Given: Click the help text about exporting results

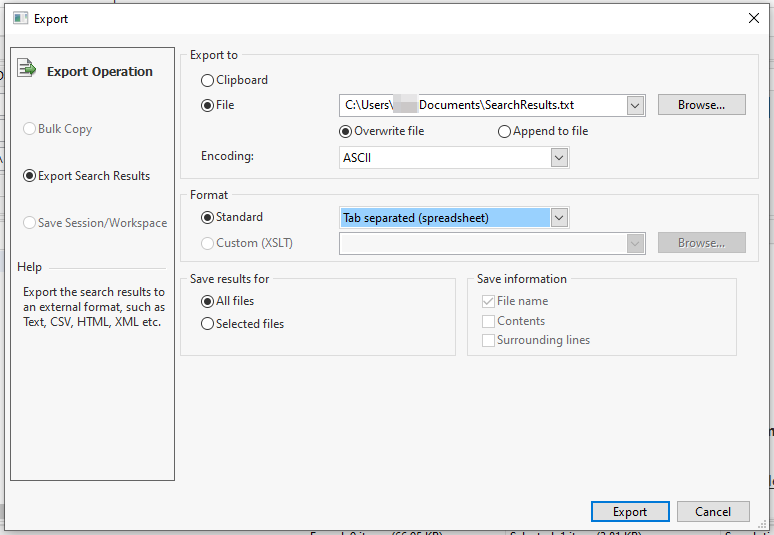Looking at the screenshot, I should [x=94, y=307].
